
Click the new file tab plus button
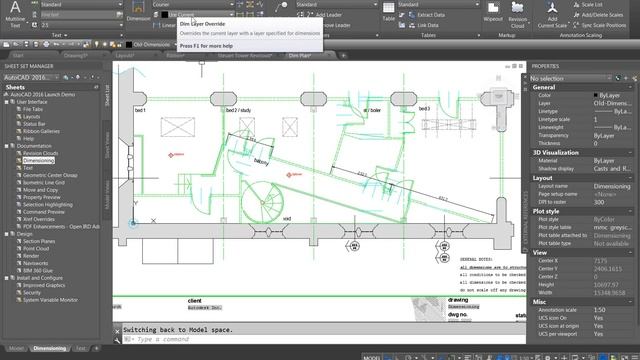click(x=343, y=56)
